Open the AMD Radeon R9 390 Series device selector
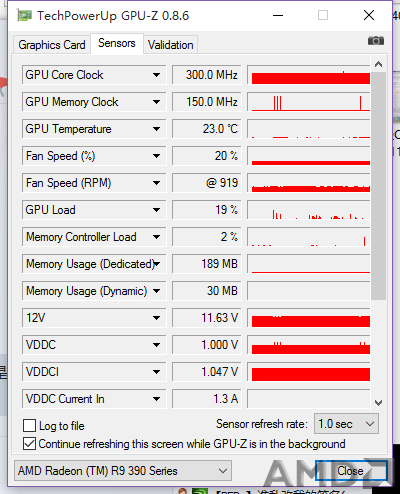400x494 pixels. [x=123, y=471]
